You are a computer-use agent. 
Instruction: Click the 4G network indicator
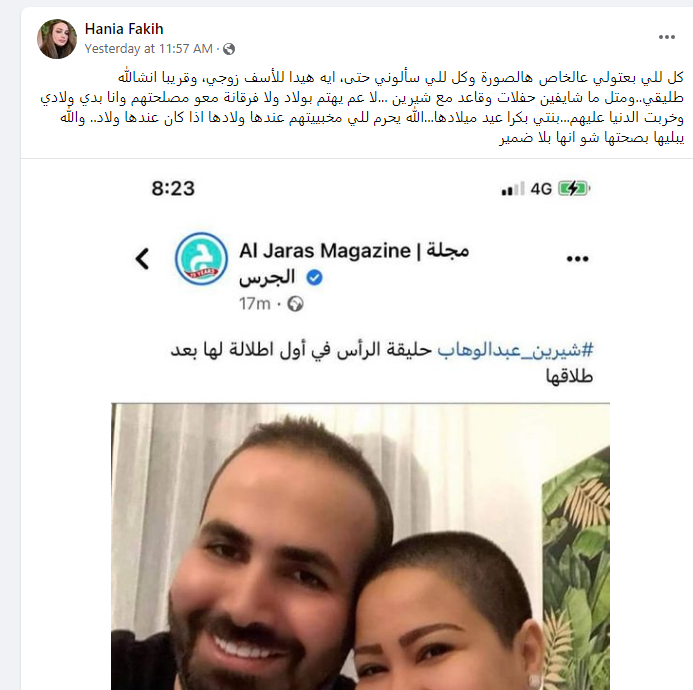[x=541, y=190]
